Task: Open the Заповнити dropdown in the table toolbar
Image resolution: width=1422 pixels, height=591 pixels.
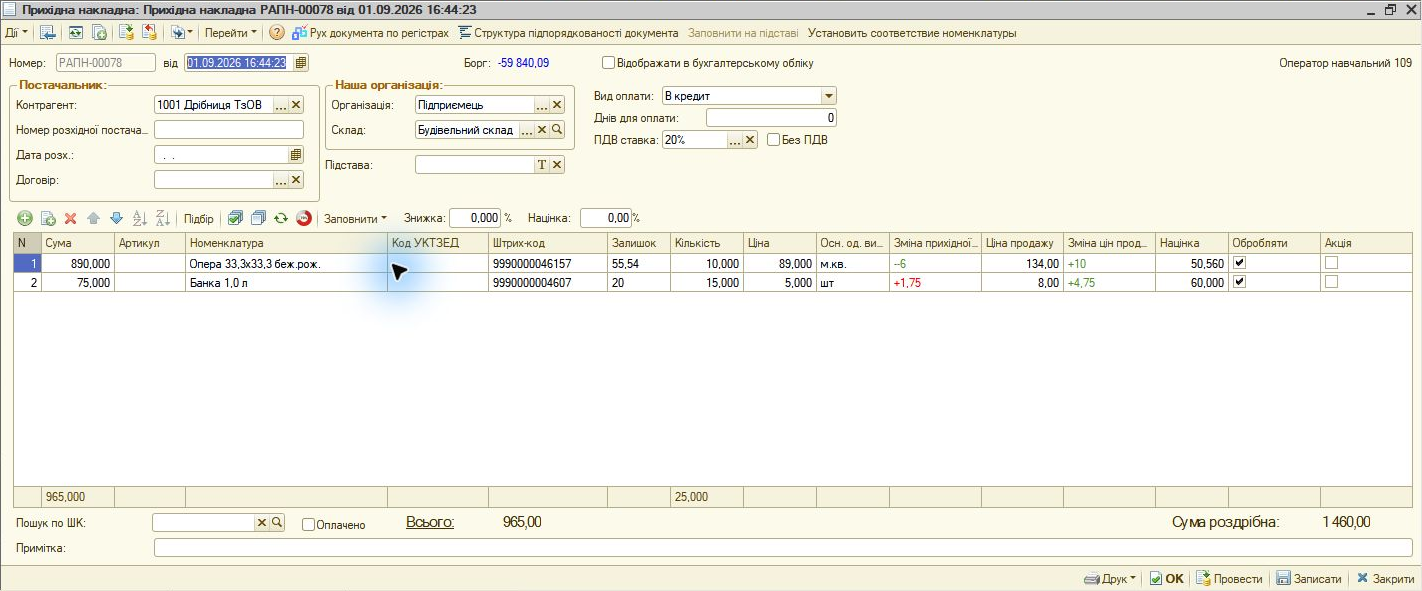Action: tap(355, 218)
